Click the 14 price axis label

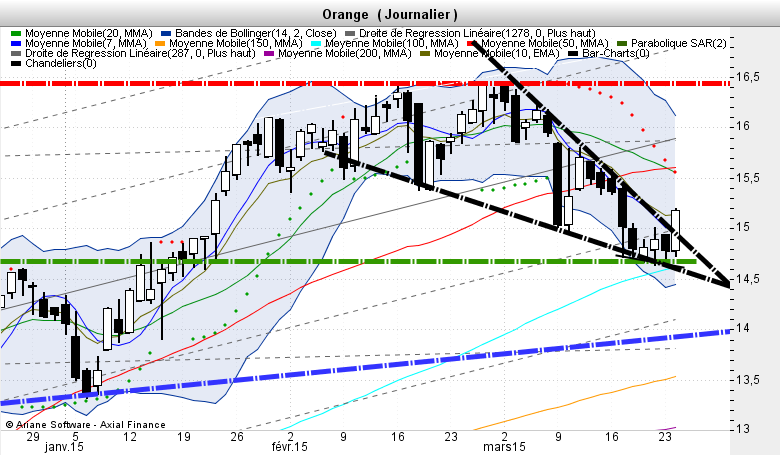click(743, 328)
